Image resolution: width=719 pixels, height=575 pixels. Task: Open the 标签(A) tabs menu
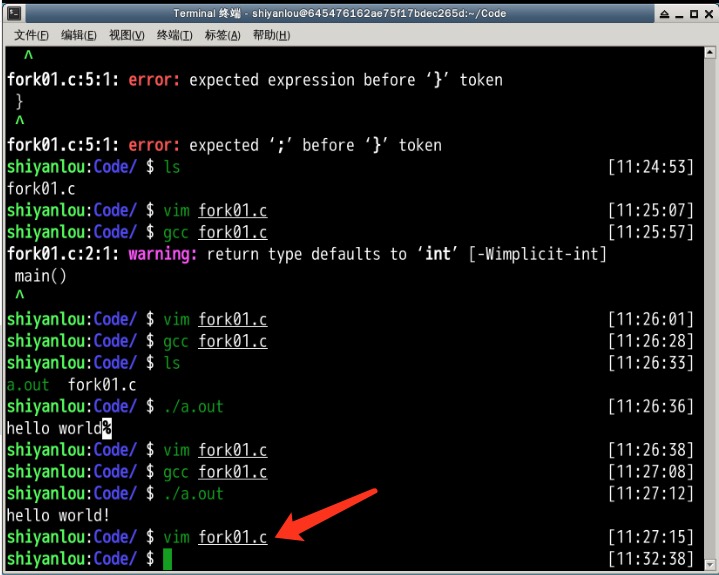[222, 35]
